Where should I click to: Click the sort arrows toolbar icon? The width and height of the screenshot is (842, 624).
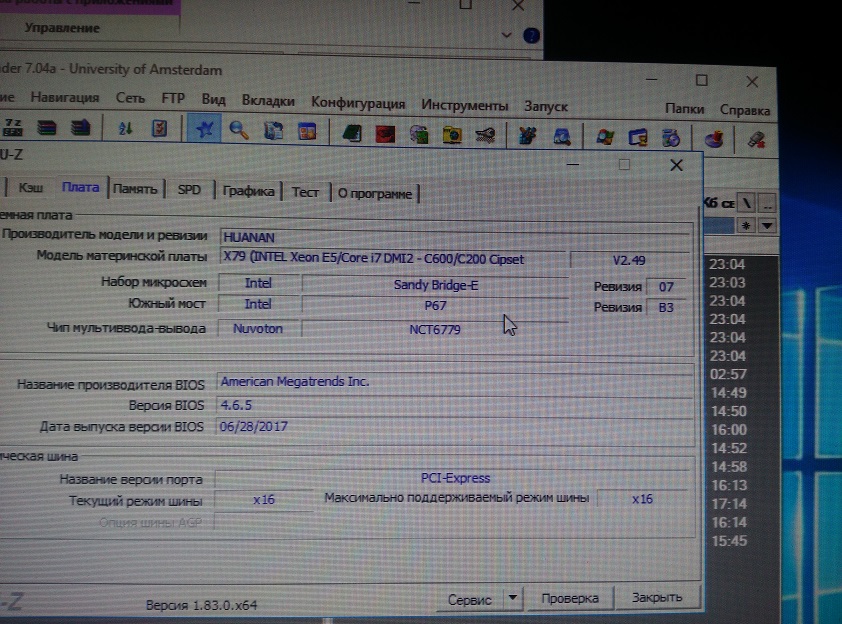pos(125,128)
